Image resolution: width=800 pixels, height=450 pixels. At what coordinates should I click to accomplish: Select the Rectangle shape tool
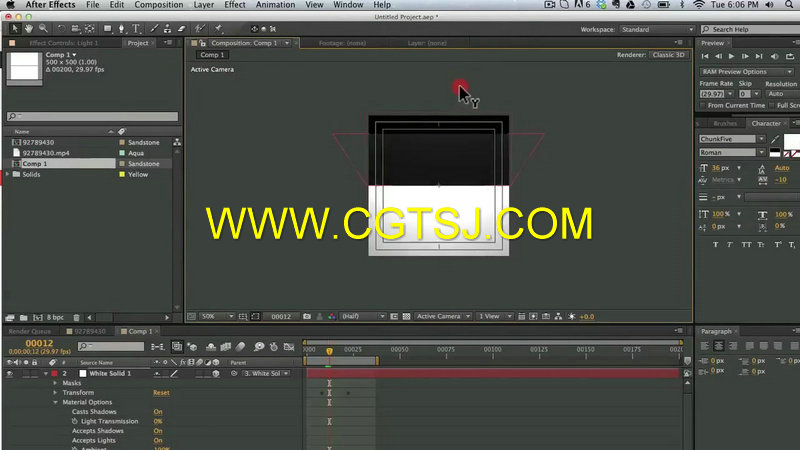[108, 29]
